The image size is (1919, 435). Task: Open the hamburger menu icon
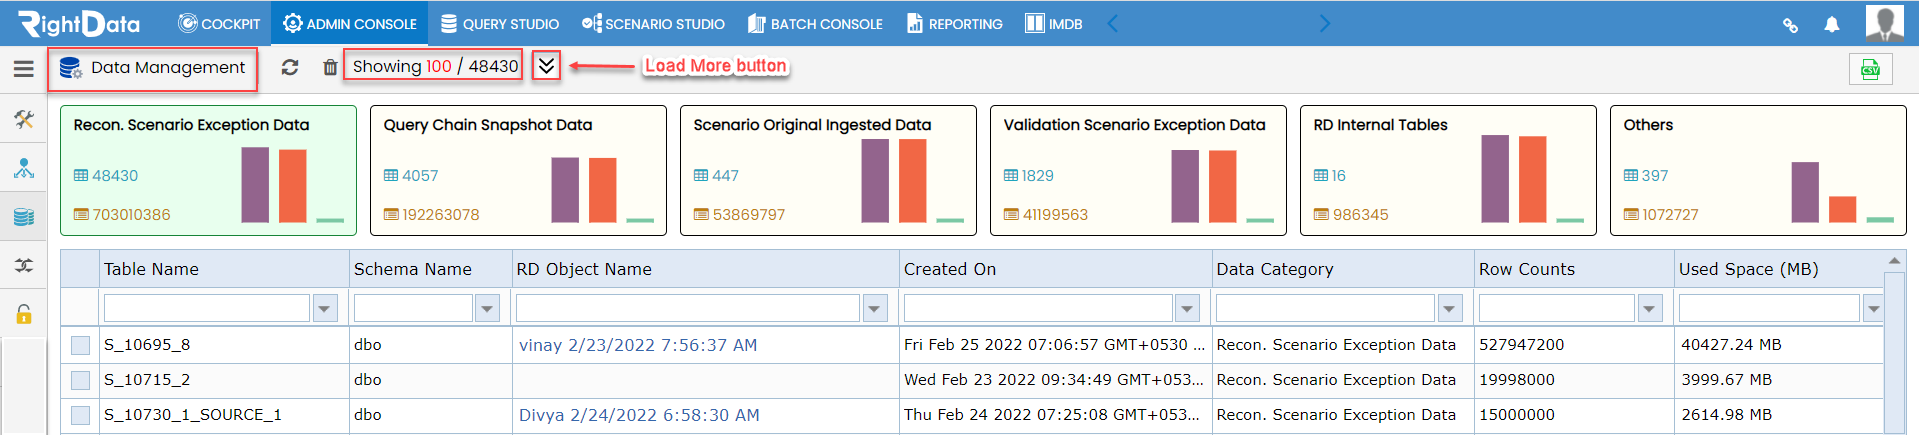[x=23, y=69]
